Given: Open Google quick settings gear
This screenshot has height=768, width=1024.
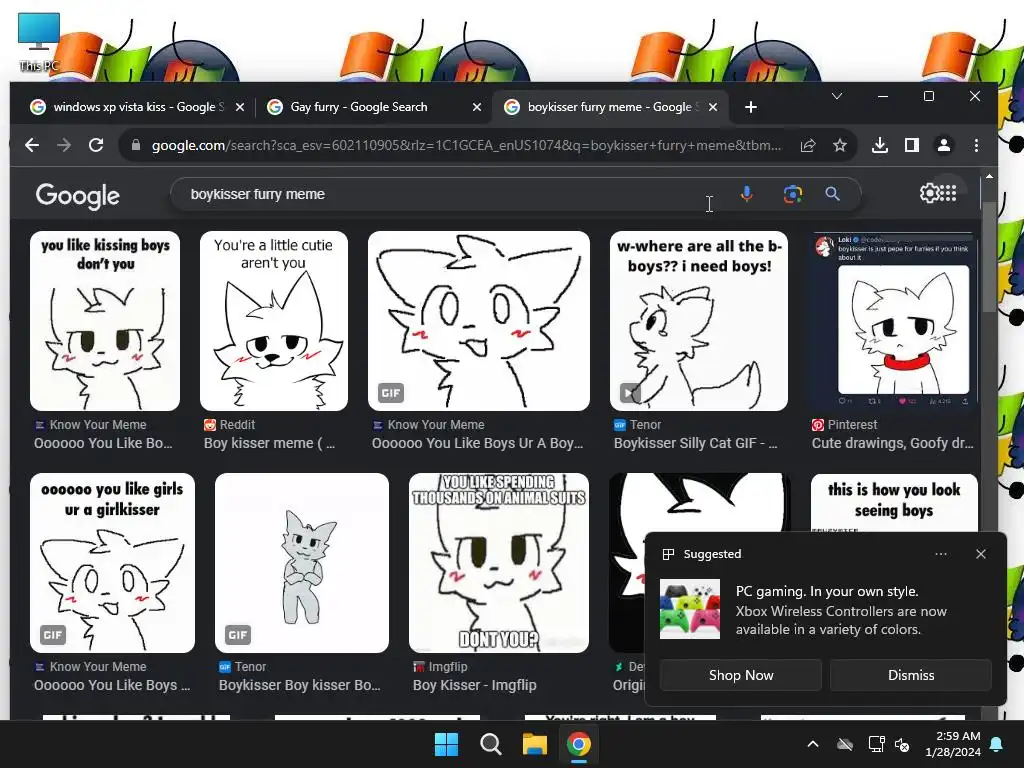Looking at the screenshot, I should click(929, 193).
